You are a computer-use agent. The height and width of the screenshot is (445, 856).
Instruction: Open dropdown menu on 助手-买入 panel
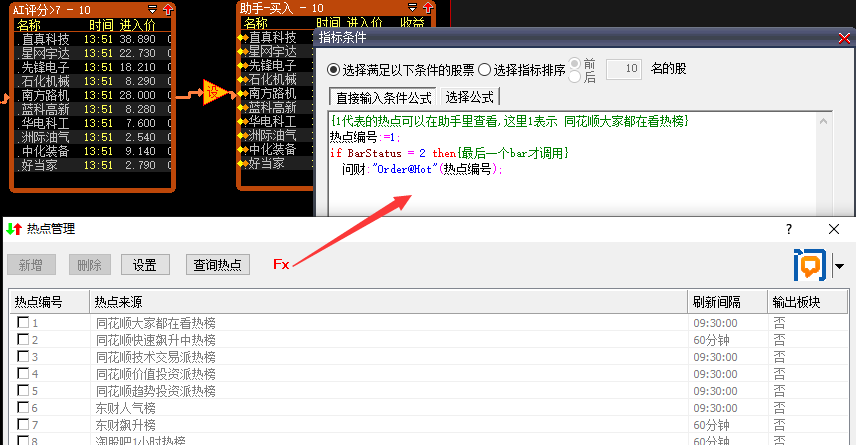[420, 9]
